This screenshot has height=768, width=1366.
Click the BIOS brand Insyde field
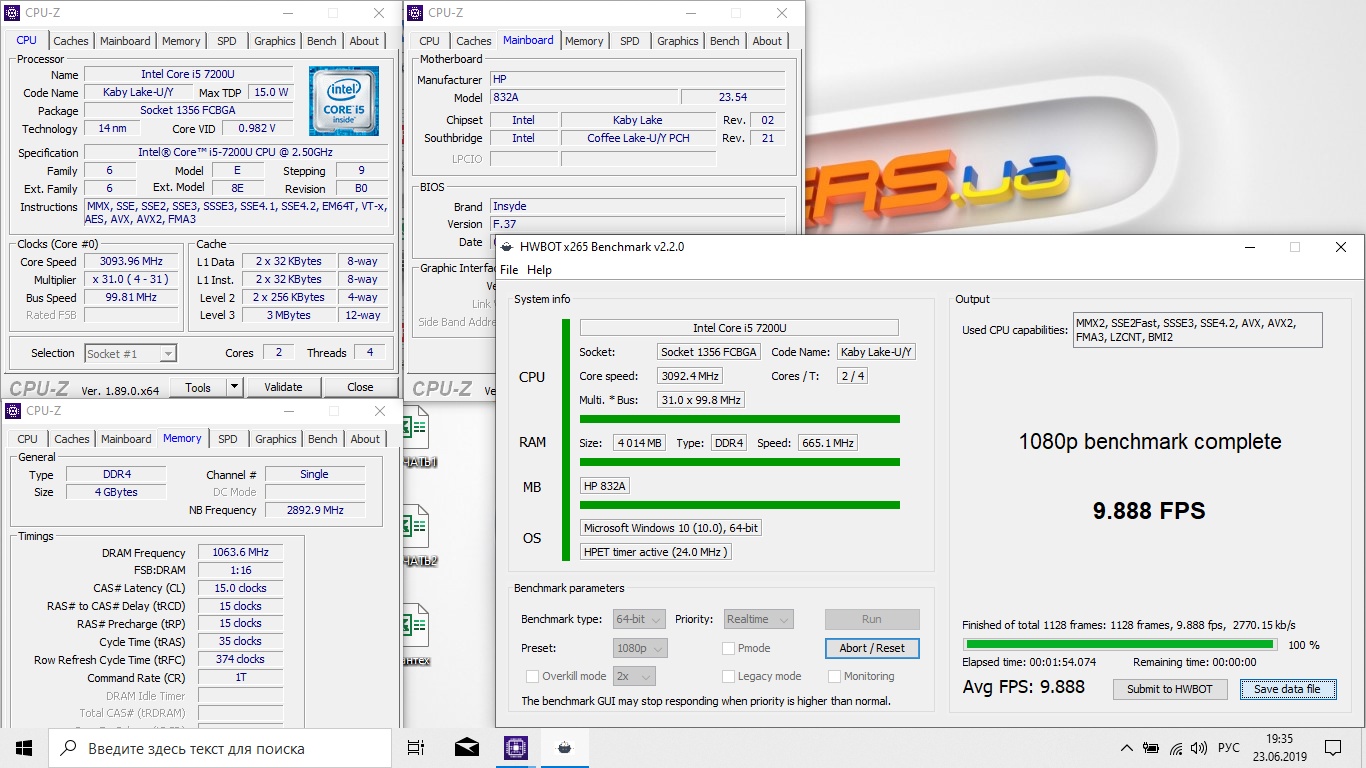637,206
